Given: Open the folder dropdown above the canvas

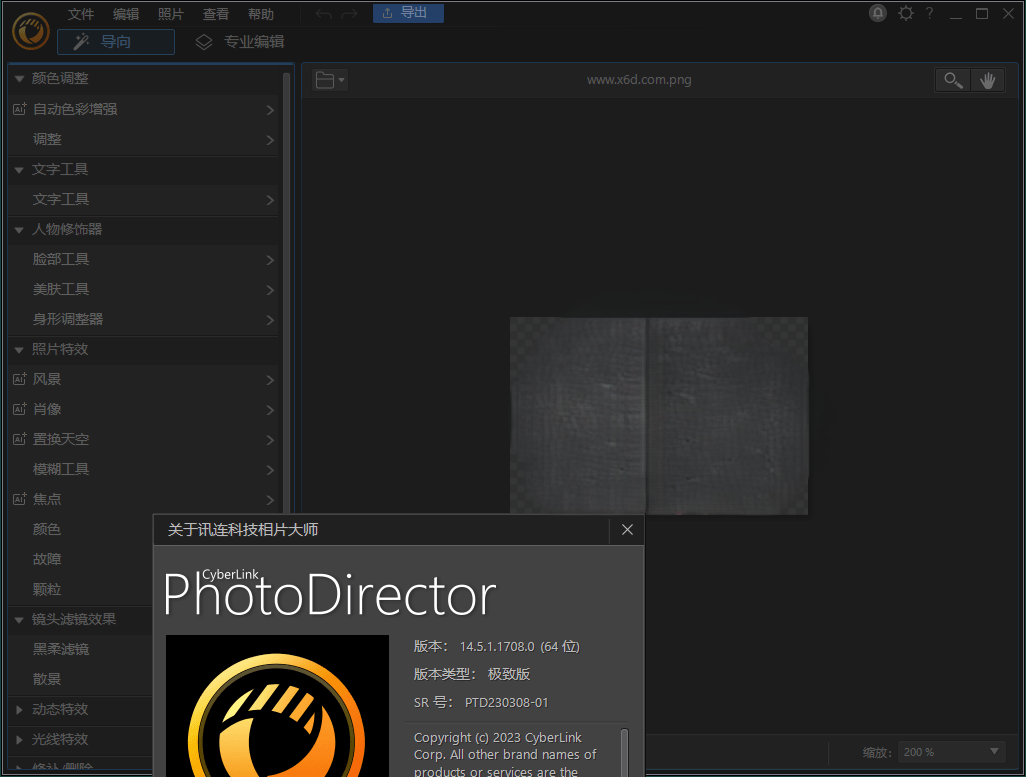Looking at the screenshot, I should point(330,80).
